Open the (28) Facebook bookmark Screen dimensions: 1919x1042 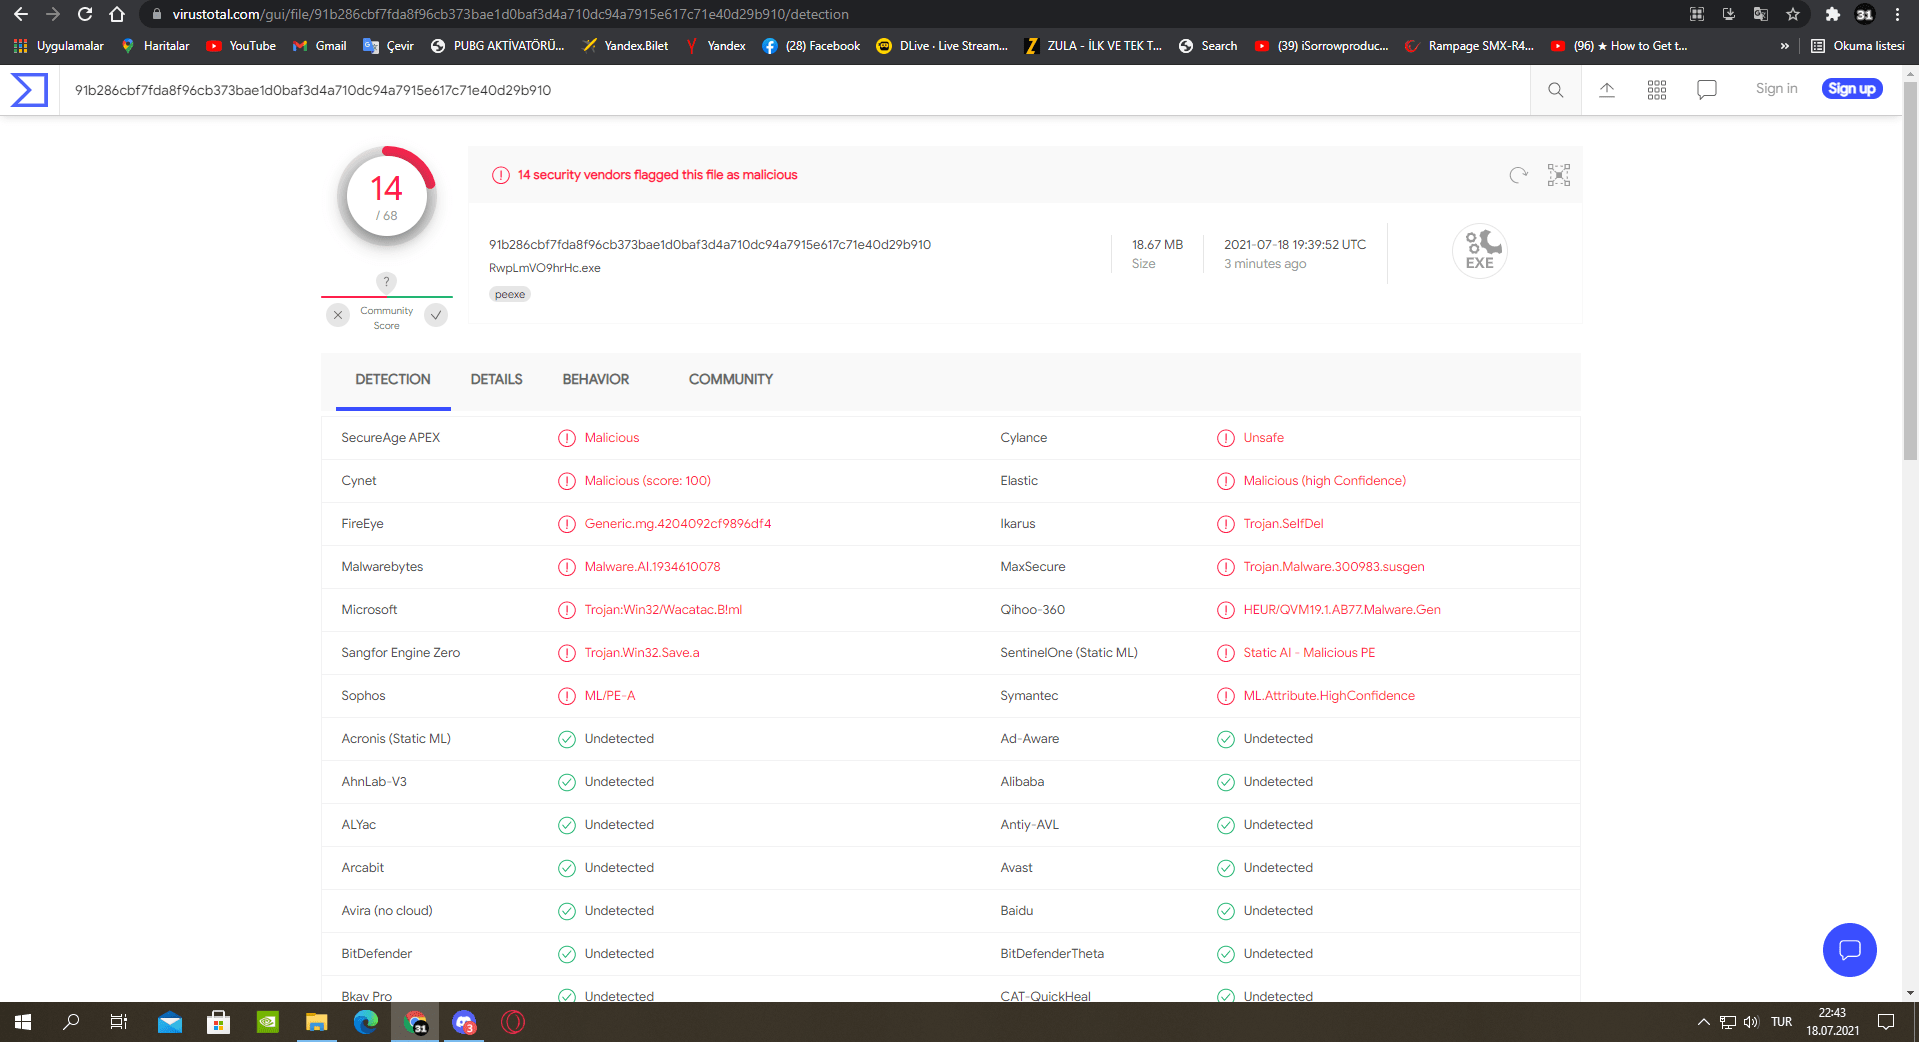pyautogui.click(x=811, y=46)
